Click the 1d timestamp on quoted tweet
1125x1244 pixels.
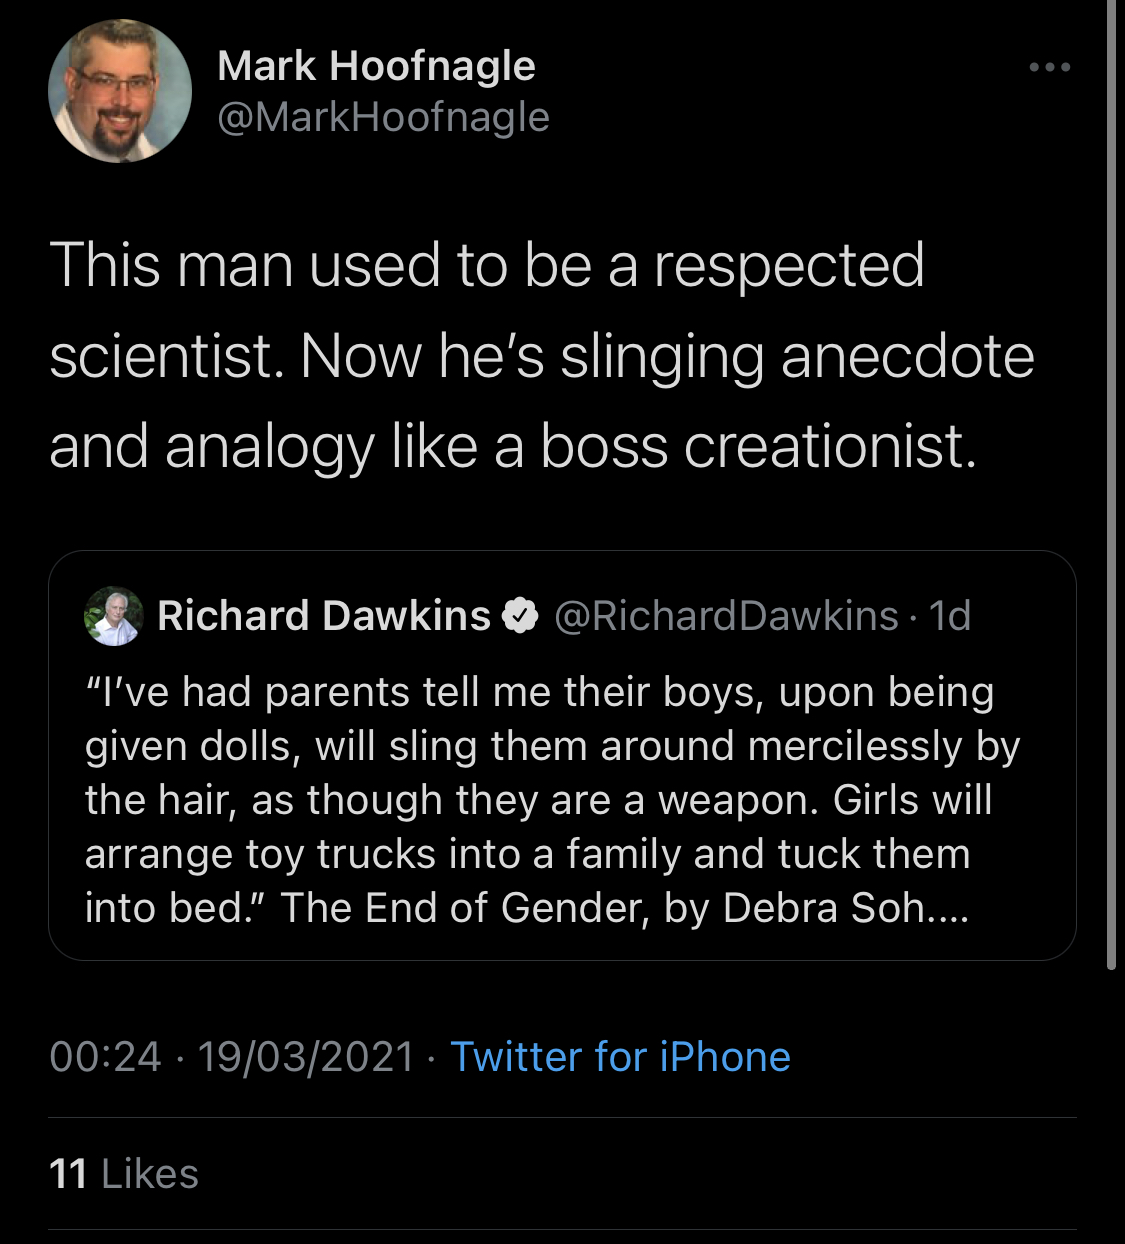click(x=950, y=616)
